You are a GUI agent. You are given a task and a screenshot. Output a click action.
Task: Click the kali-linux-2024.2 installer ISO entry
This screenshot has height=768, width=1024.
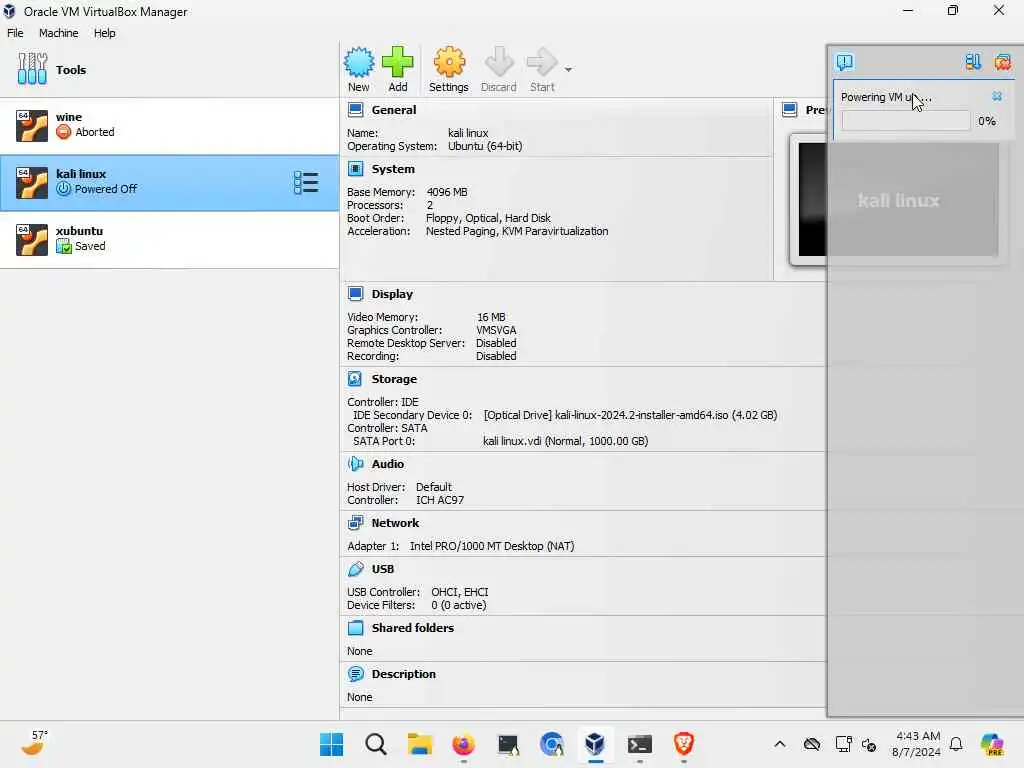click(x=630, y=415)
